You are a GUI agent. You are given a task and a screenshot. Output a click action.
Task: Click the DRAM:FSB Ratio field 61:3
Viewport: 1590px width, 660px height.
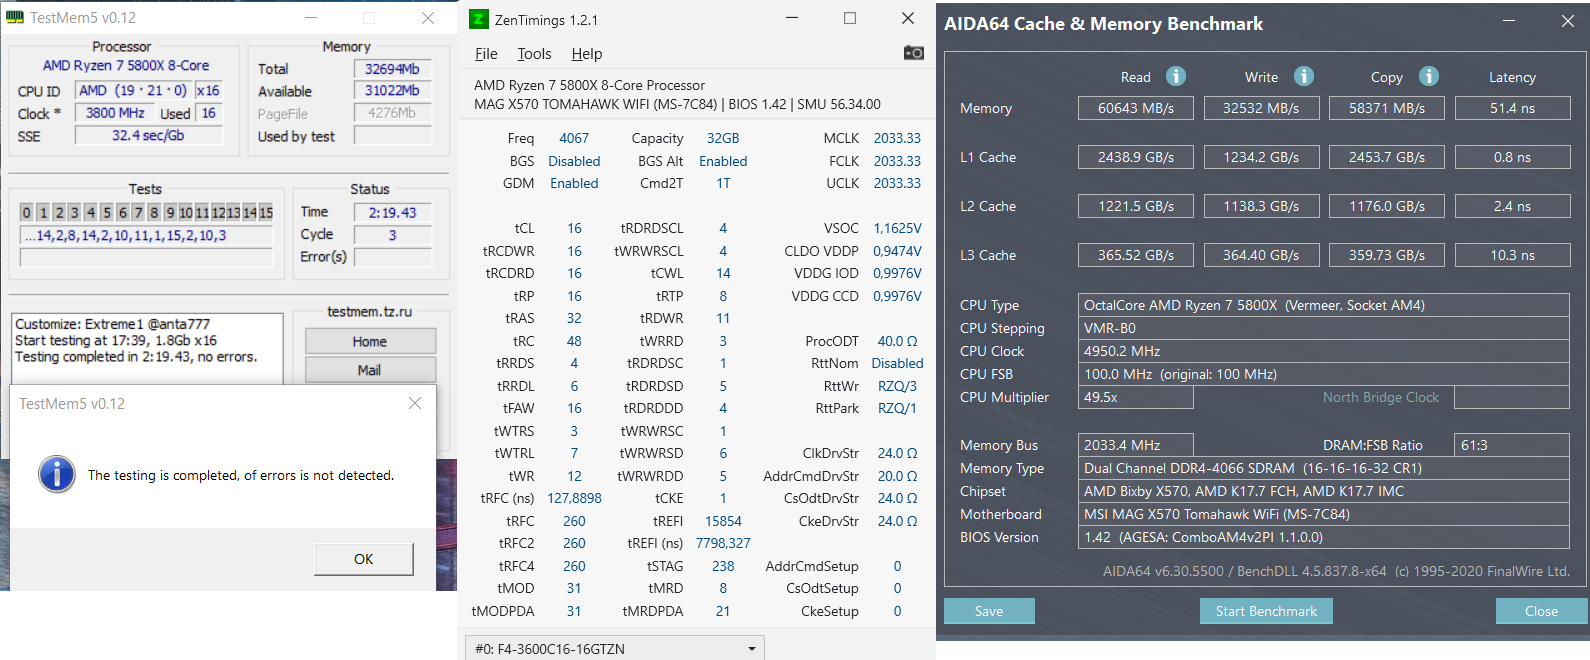tap(1512, 445)
